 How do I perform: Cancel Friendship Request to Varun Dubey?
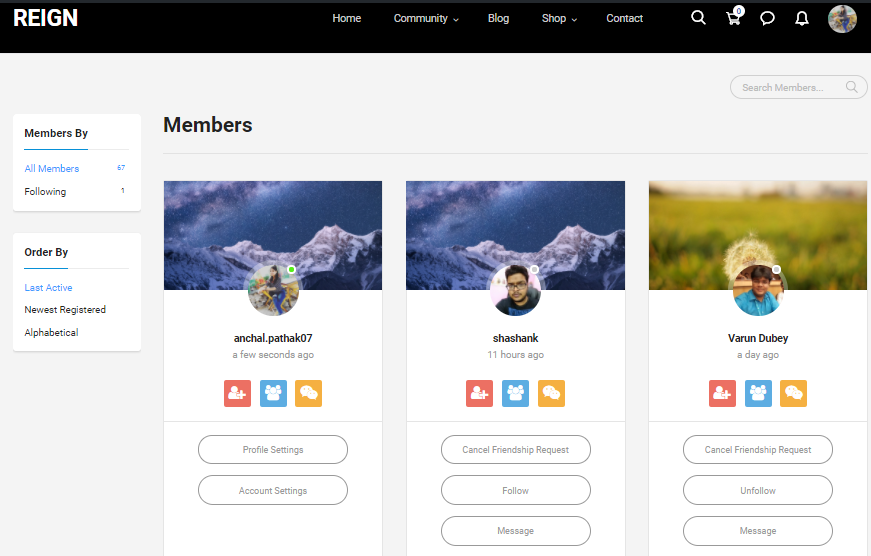point(758,449)
